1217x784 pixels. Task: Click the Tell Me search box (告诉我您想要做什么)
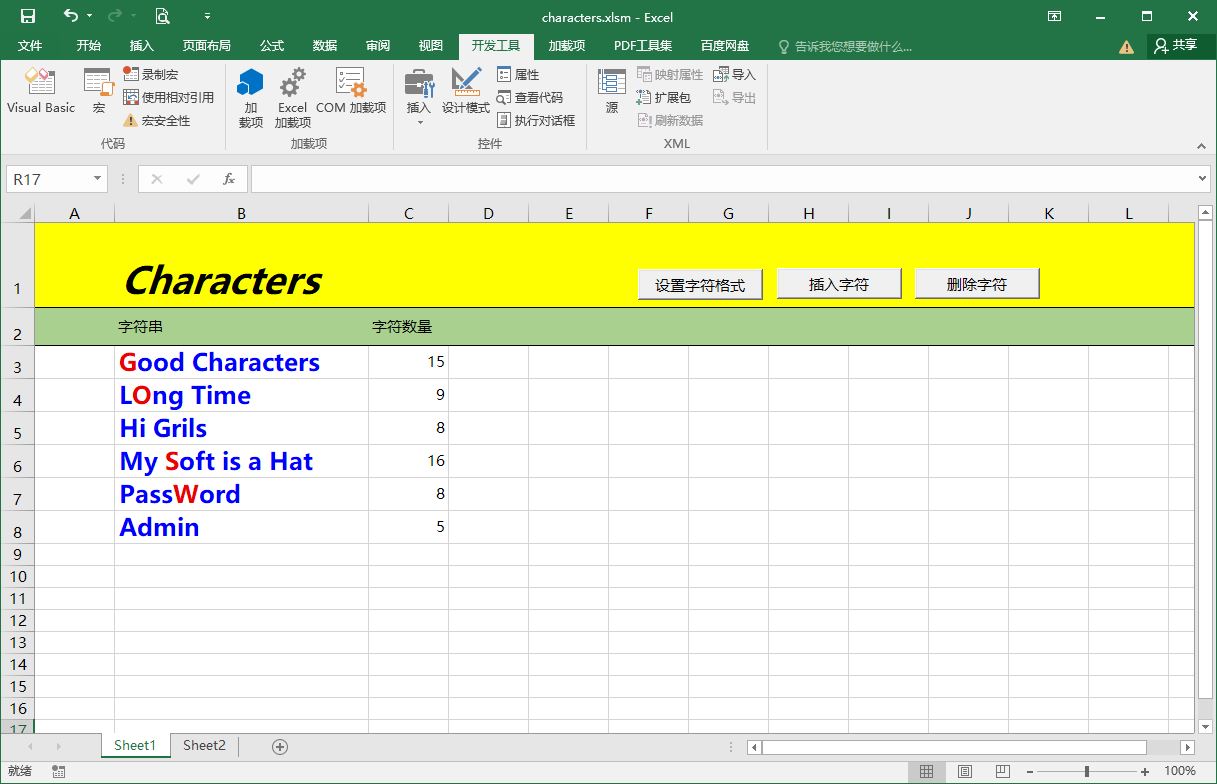click(x=845, y=46)
